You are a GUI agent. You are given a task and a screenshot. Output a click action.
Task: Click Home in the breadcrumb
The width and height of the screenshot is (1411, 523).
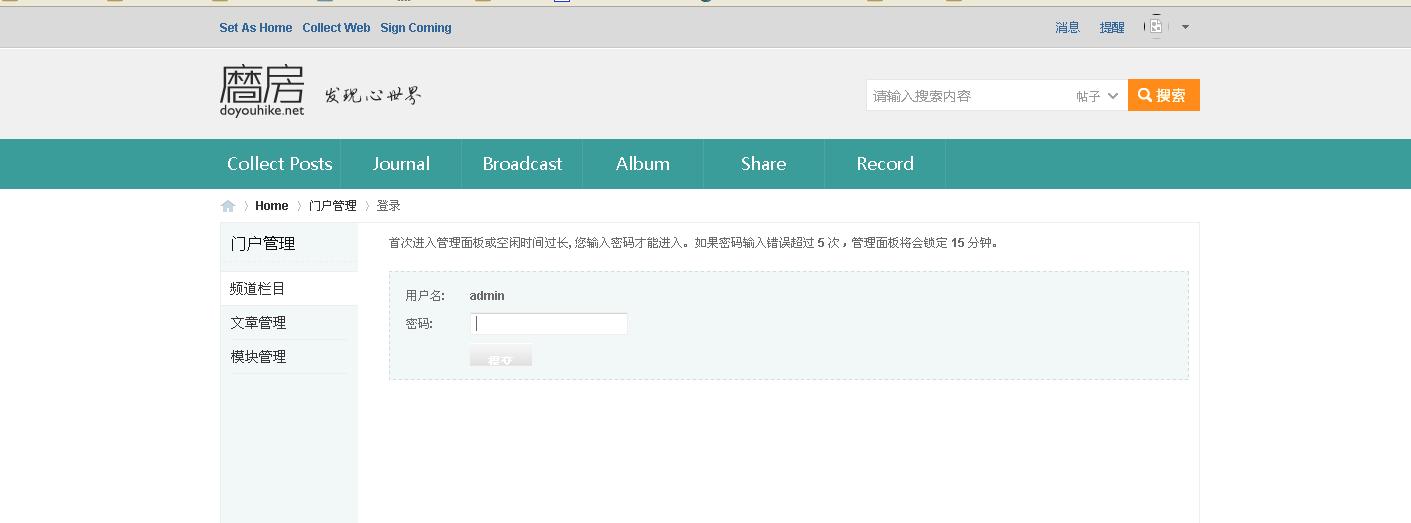tap(272, 206)
